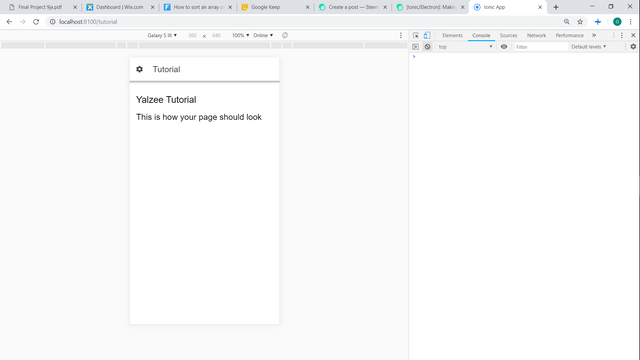The width and height of the screenshot is (640, 360).
Task: Click the device height field 640
Action: (216, 36)
